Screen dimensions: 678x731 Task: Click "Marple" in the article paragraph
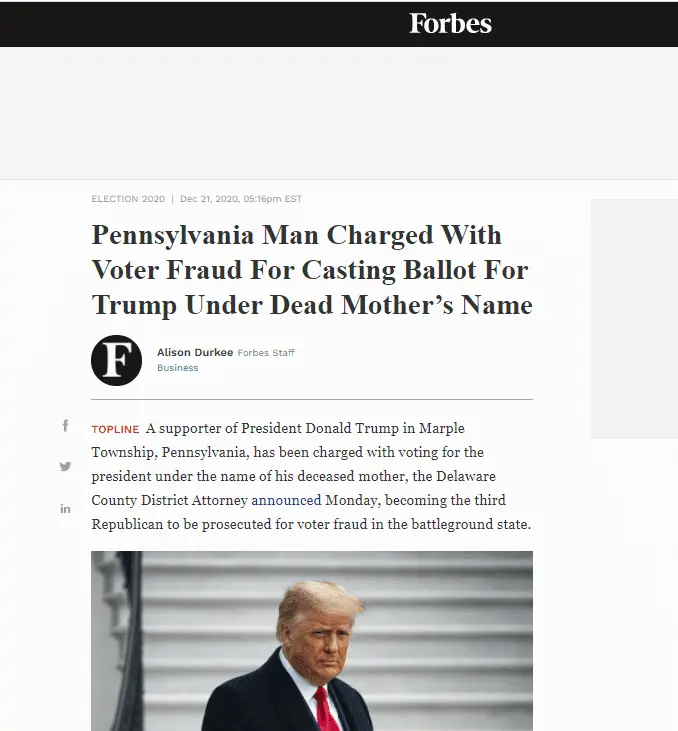tap(443, 428)
